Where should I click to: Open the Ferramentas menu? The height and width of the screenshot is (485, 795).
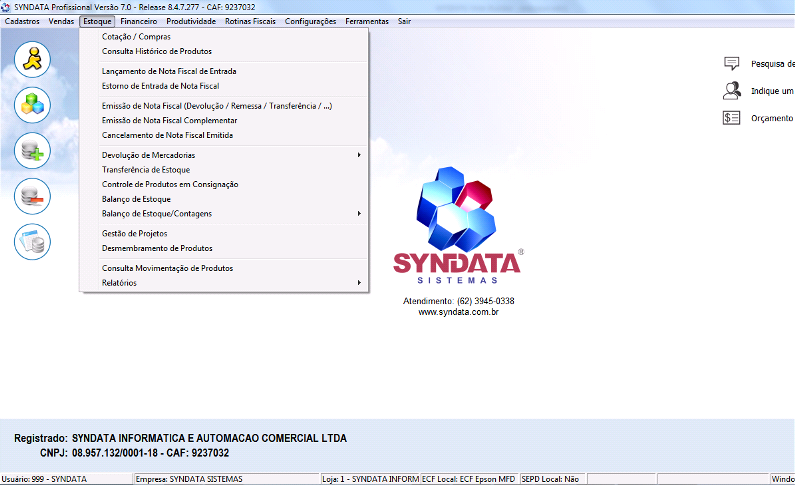click(x=367, y=21)
